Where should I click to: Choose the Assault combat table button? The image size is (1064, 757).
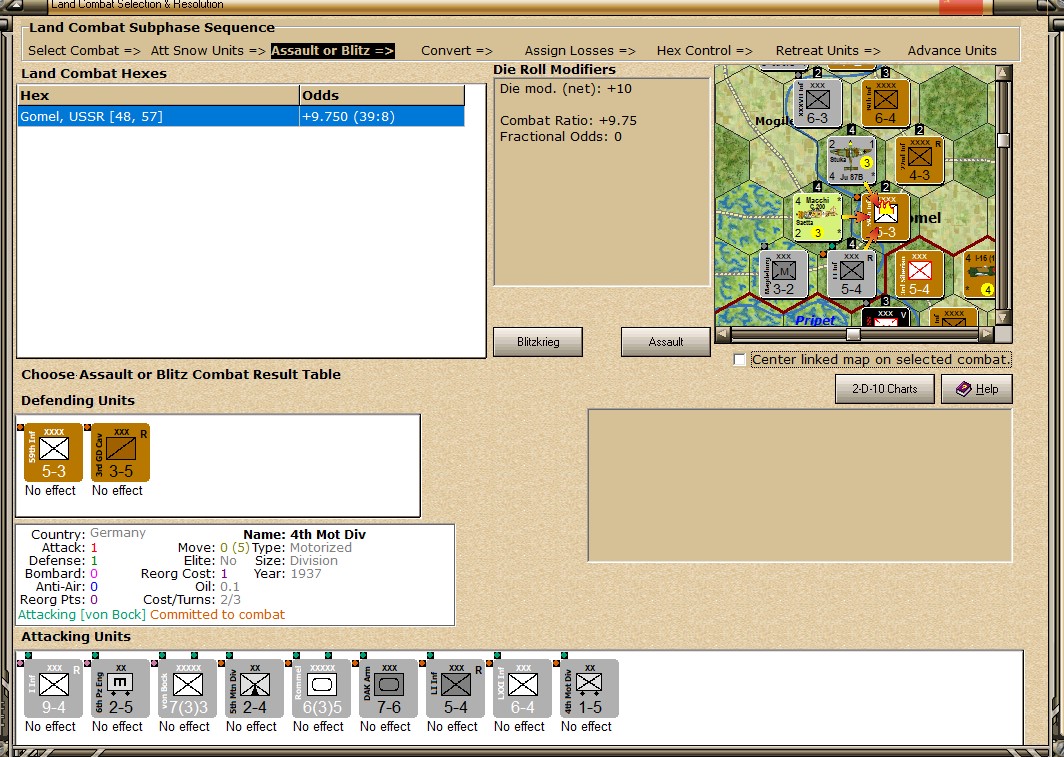tap(666, 342)
